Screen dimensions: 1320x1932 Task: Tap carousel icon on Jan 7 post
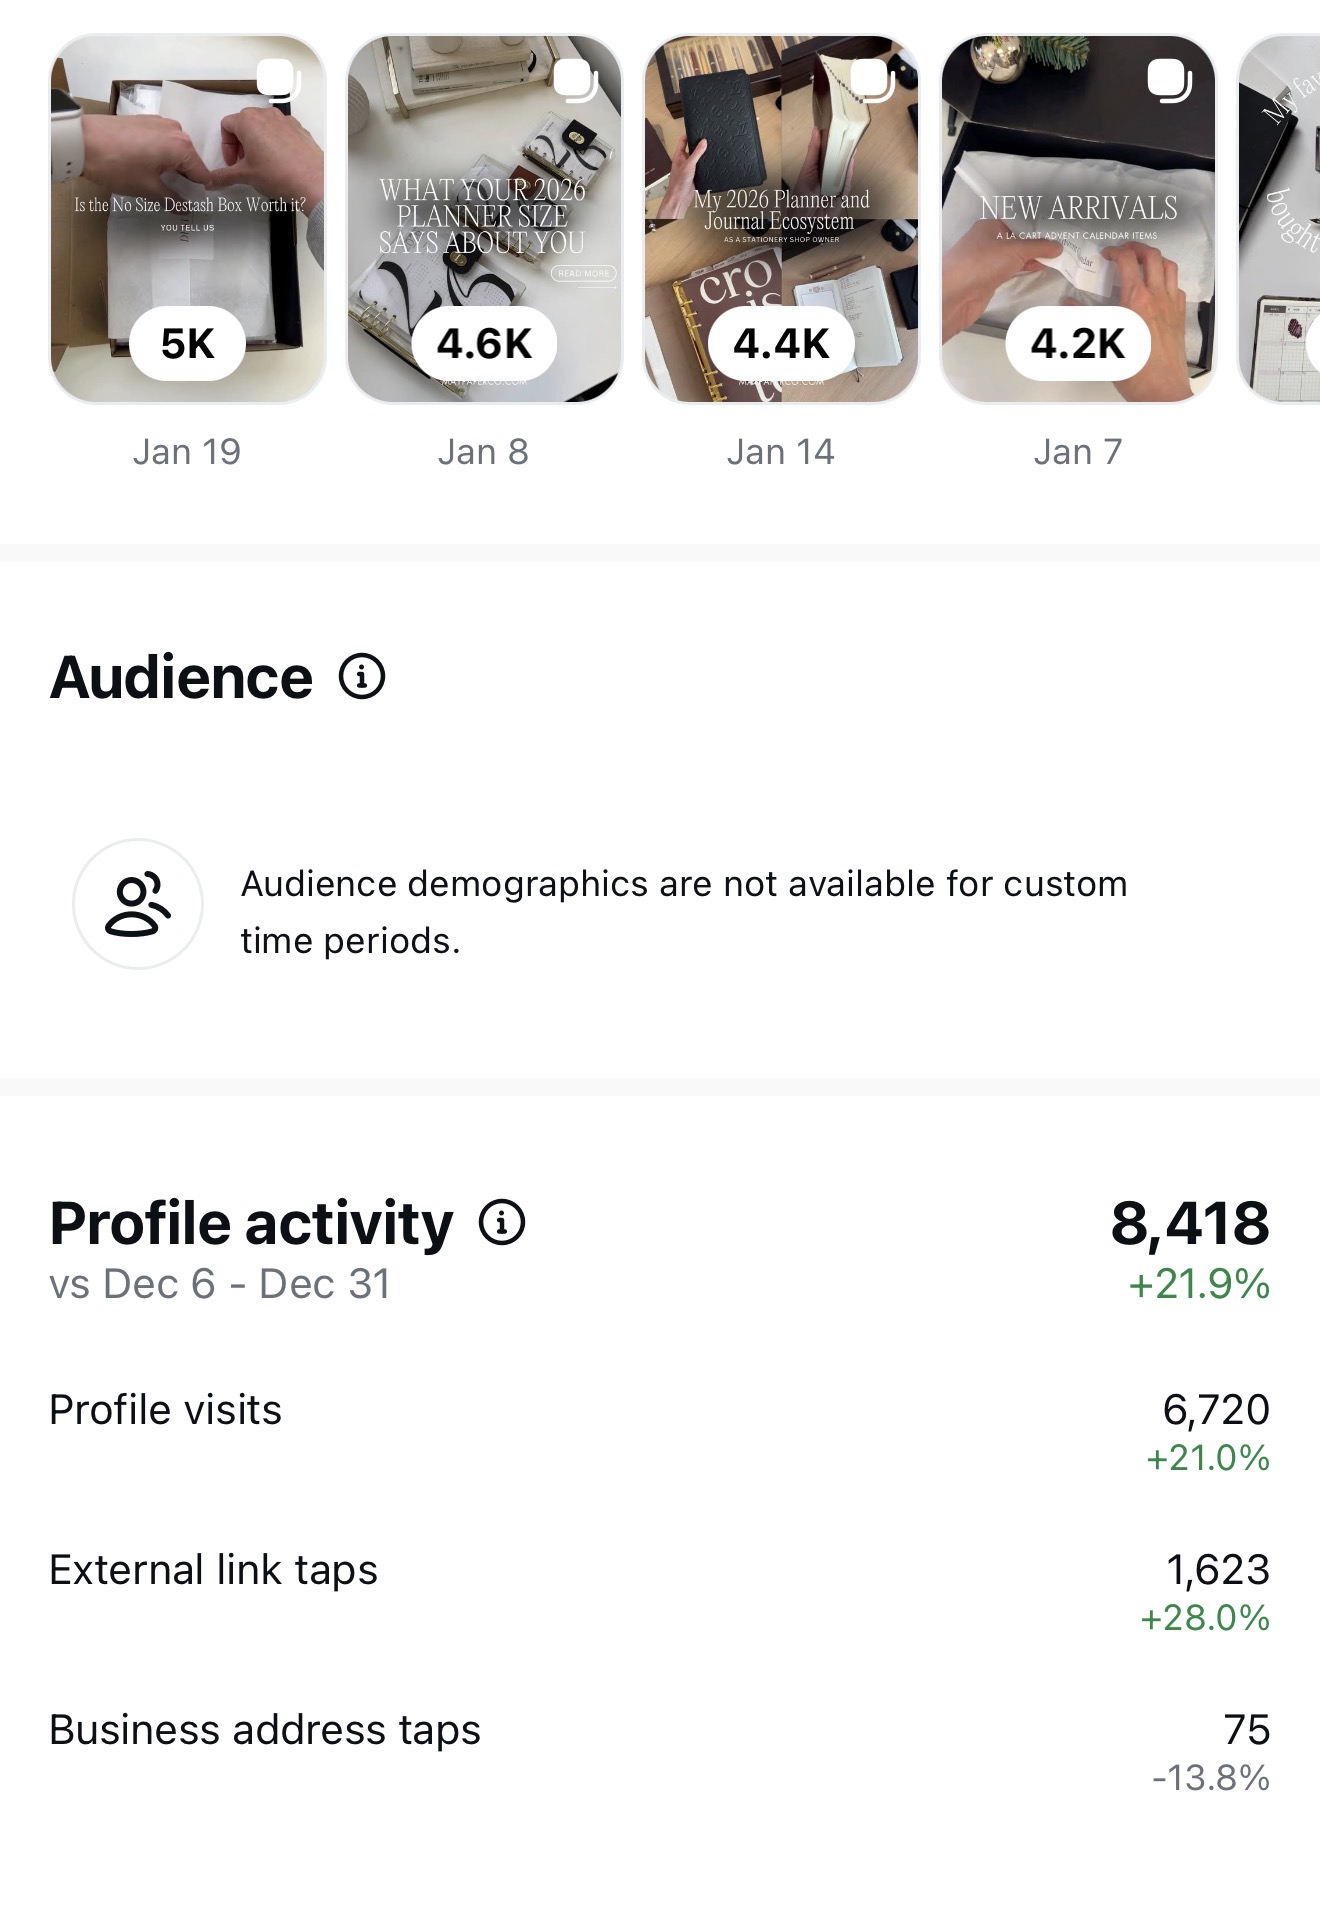(1169, 80)
